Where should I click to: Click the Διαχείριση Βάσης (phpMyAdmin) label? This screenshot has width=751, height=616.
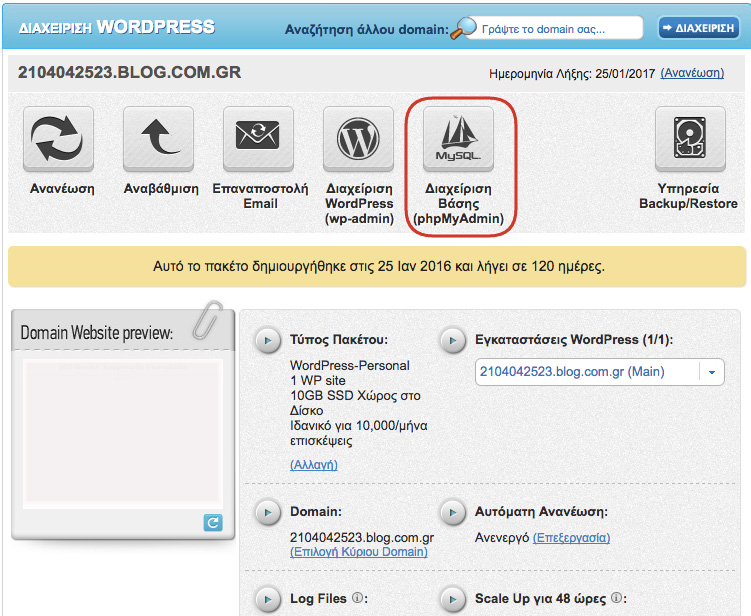pyautogui.click(x=458, y=204)
